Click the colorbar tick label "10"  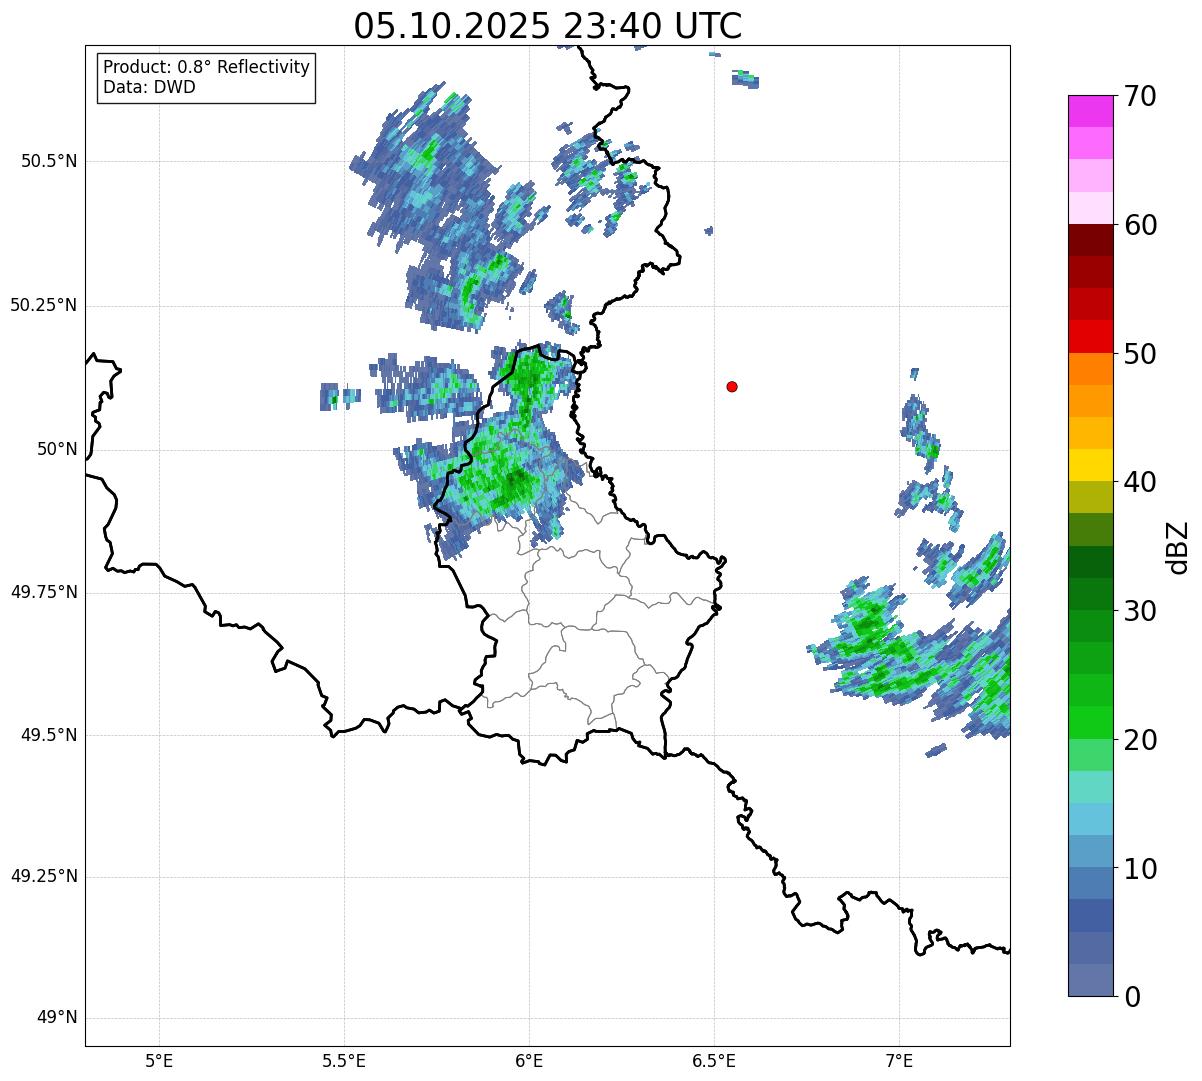[1140, 869]
